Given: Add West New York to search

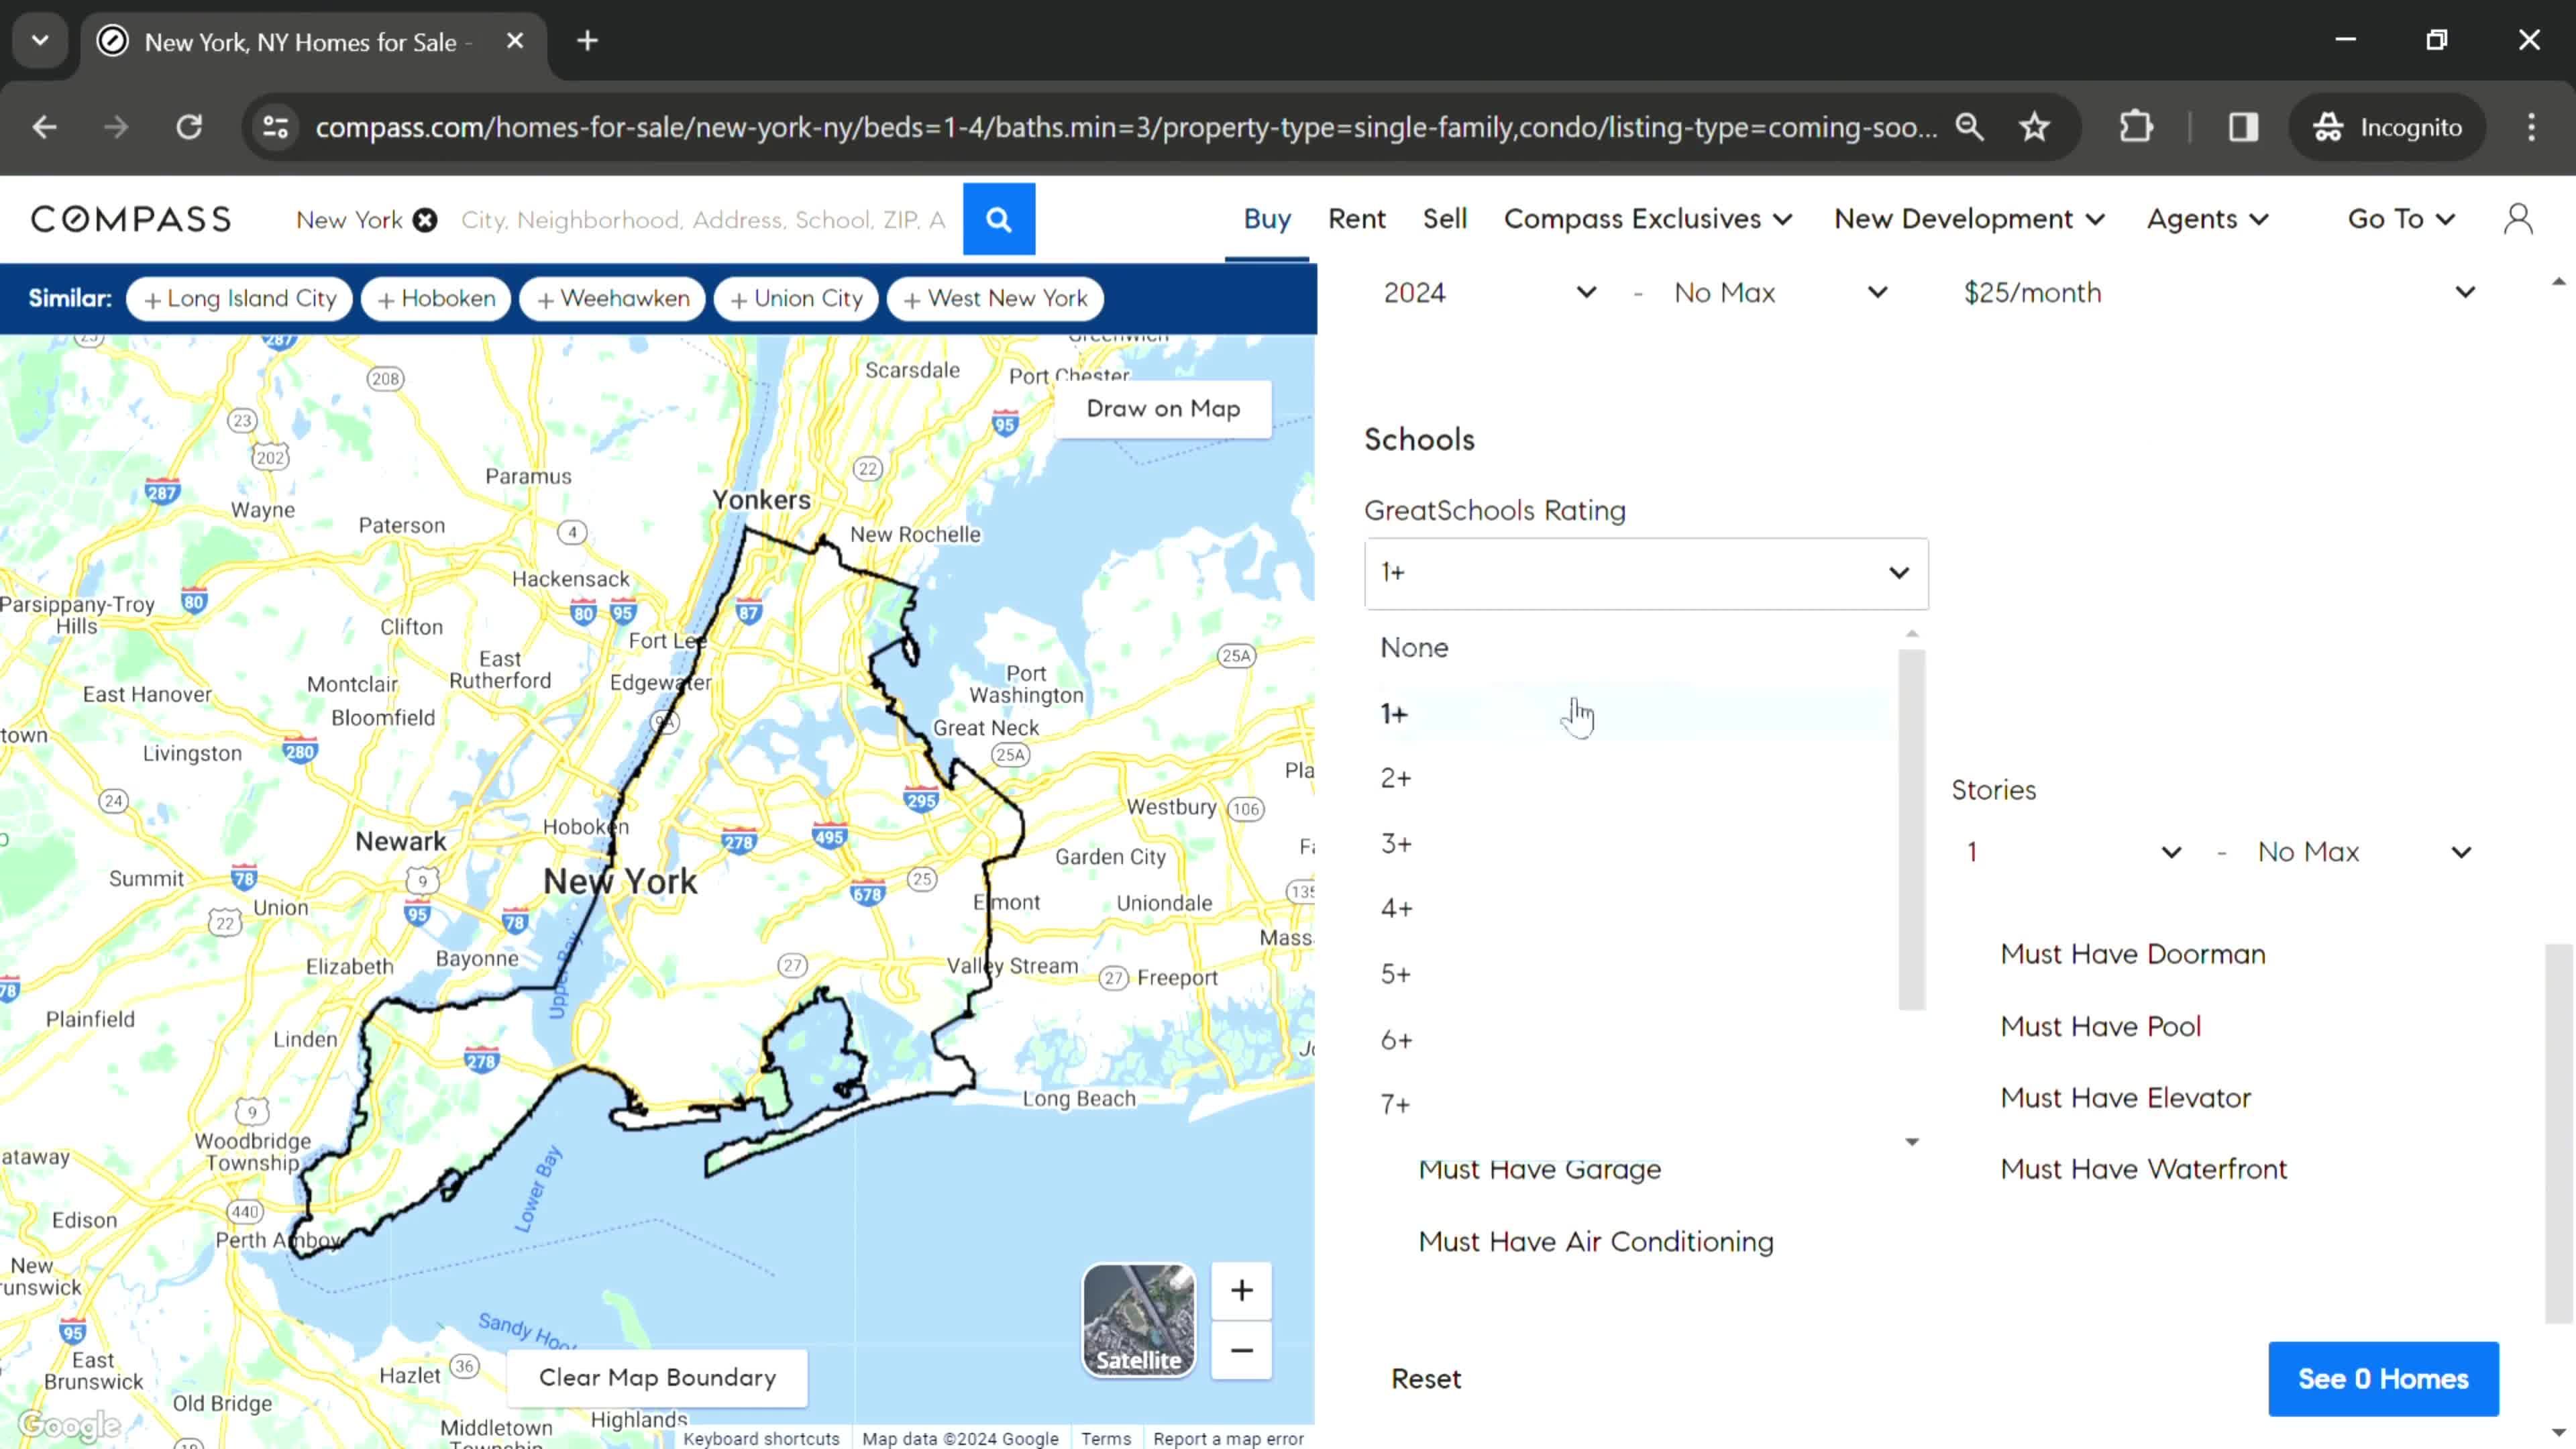Looking at the screenshot, I should [x=995, y=298].
